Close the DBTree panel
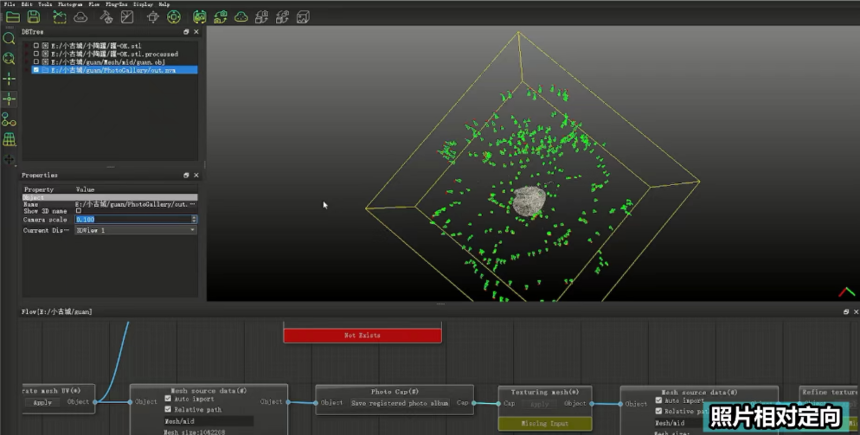Screen dimensions: 860x435 tap(196, 32)
